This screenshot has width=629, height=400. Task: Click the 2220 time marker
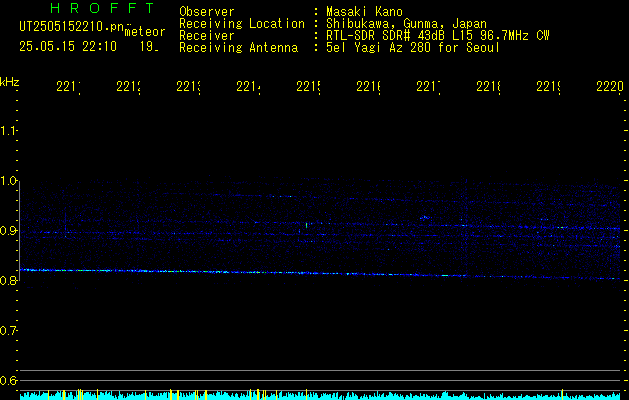[610, 87]
